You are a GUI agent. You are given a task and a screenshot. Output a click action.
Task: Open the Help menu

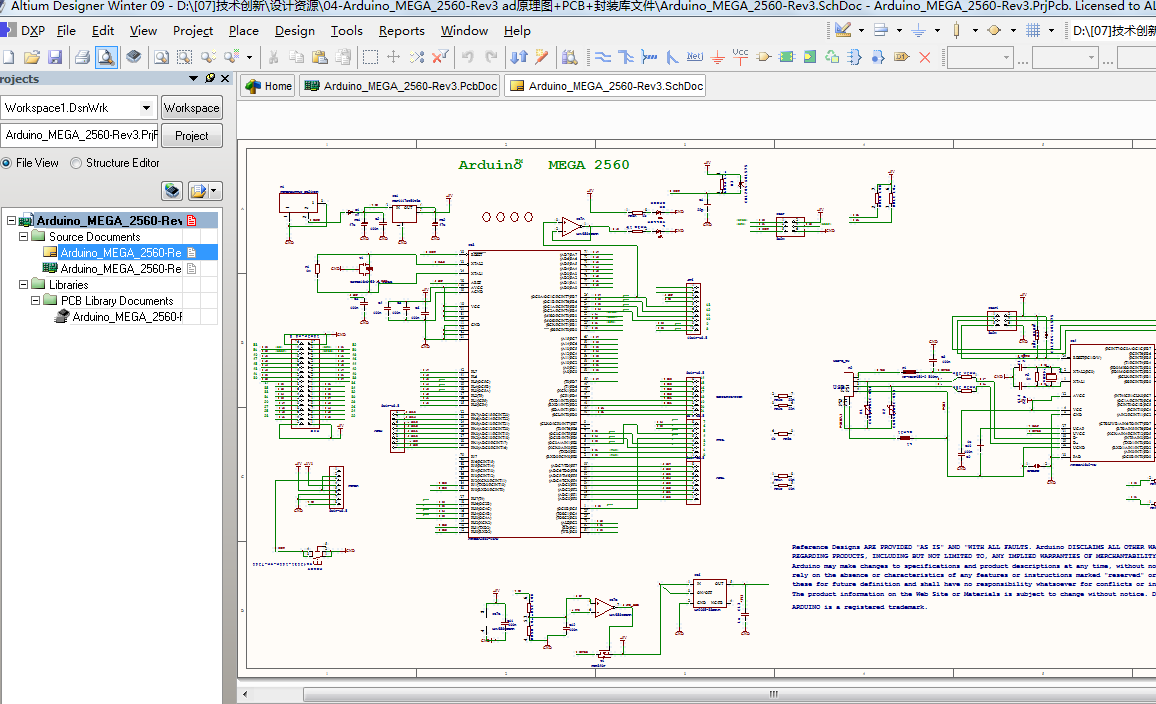517,31
